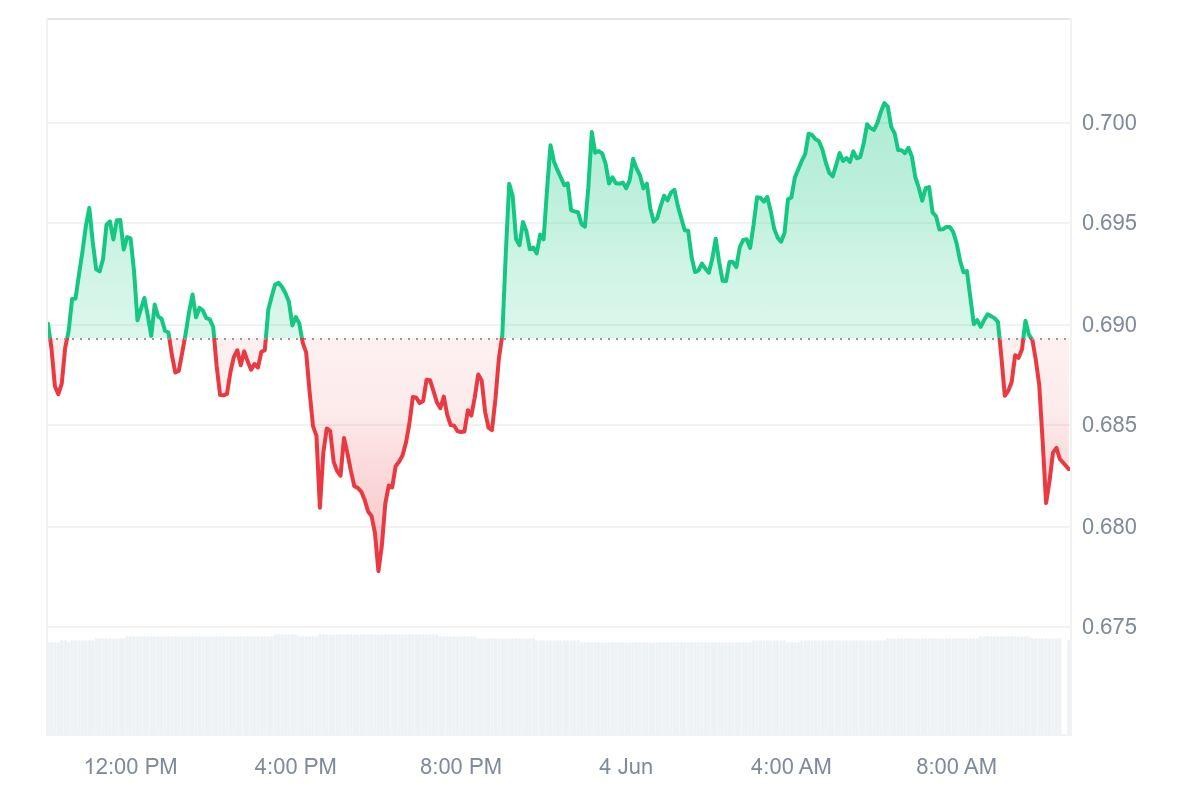
Task: Click the 0.680 price axis label
Action: tap(1109, 526)
